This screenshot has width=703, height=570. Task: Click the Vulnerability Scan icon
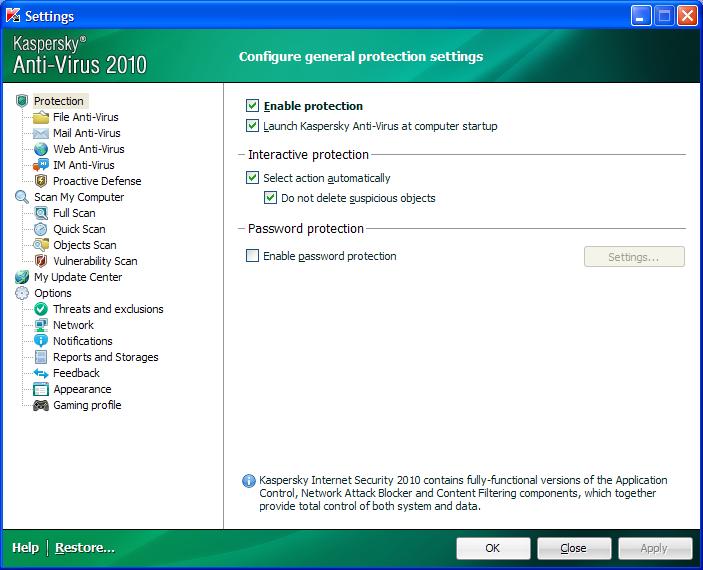[x=41, y=261]
